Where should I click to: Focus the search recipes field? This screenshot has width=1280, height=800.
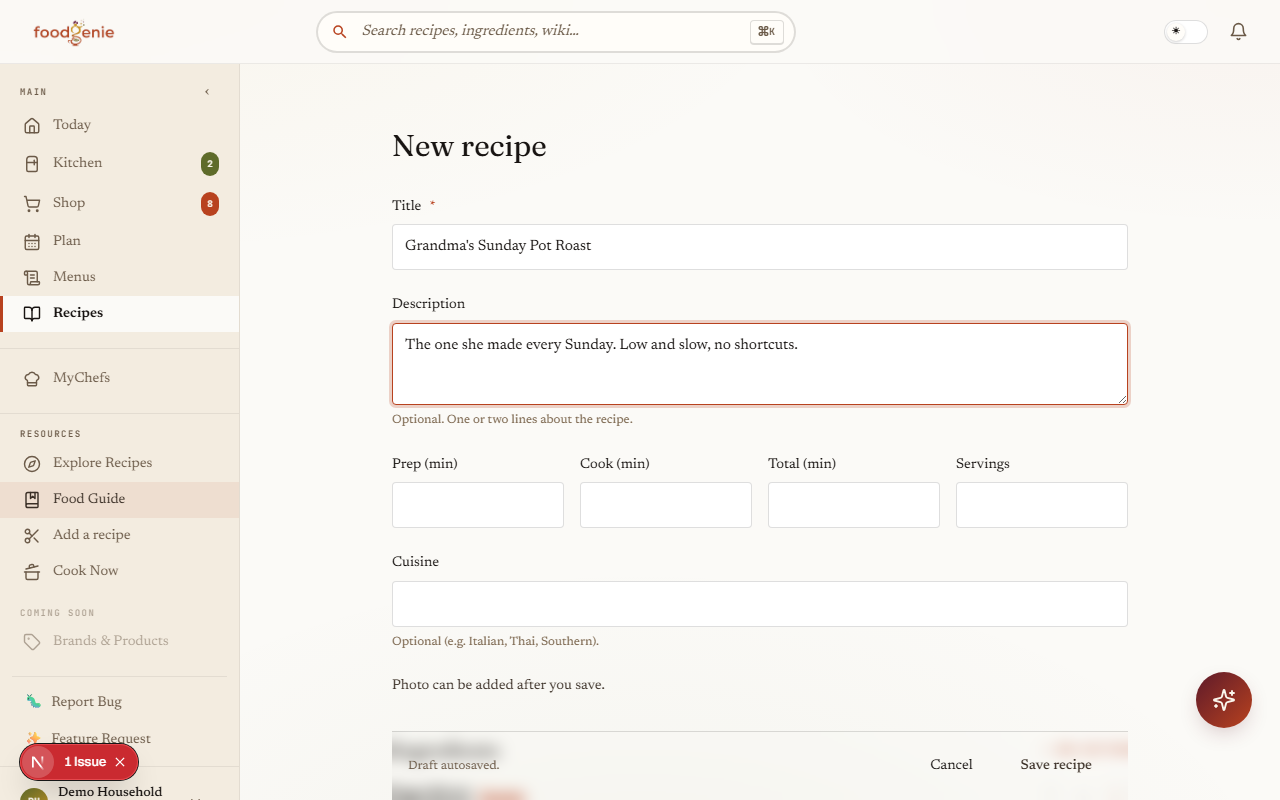pyautogui.click(x=555, y=32)
